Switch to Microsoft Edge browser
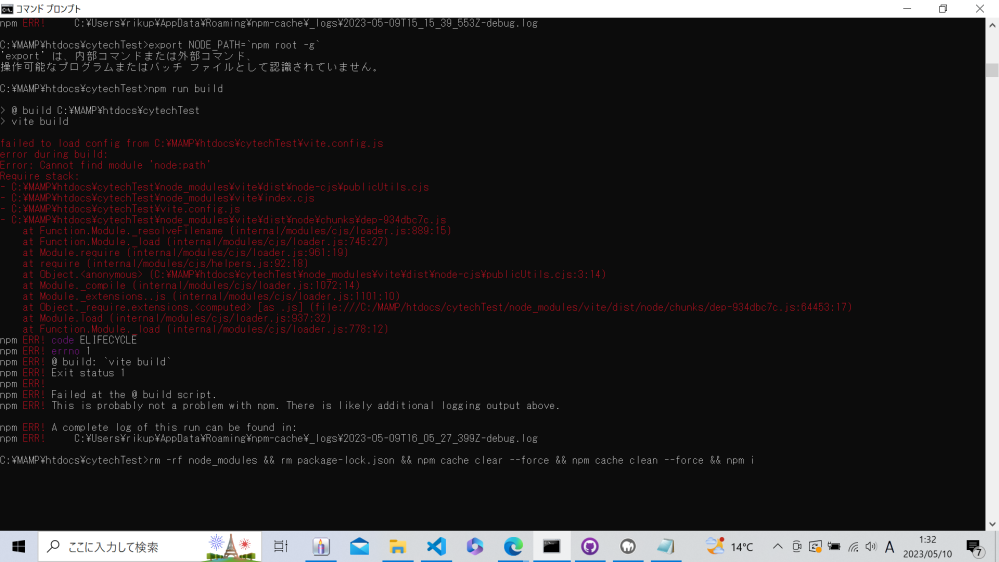This screenshot has width=999, height=562. coord(513,547)
